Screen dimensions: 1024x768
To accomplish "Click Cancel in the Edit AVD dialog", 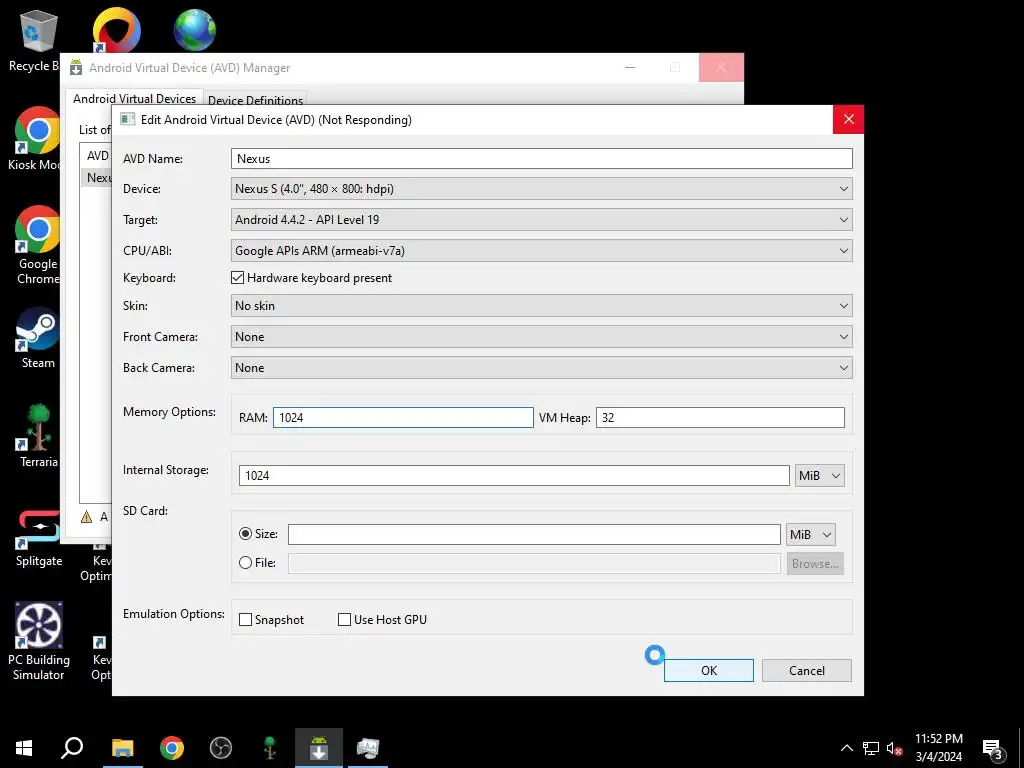I will pyautogui.click(x=807, y=671).
